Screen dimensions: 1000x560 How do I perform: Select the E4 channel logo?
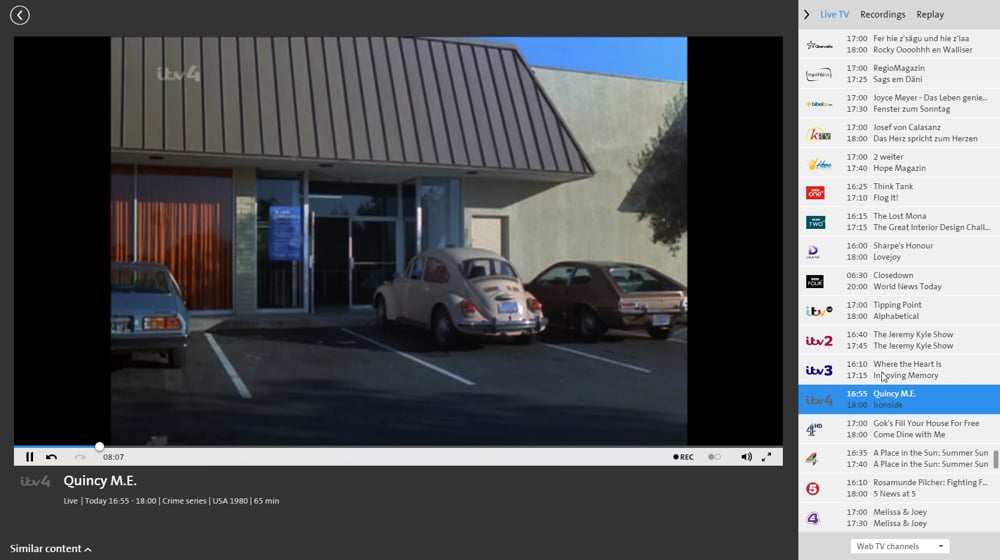[x=813, y=518]
